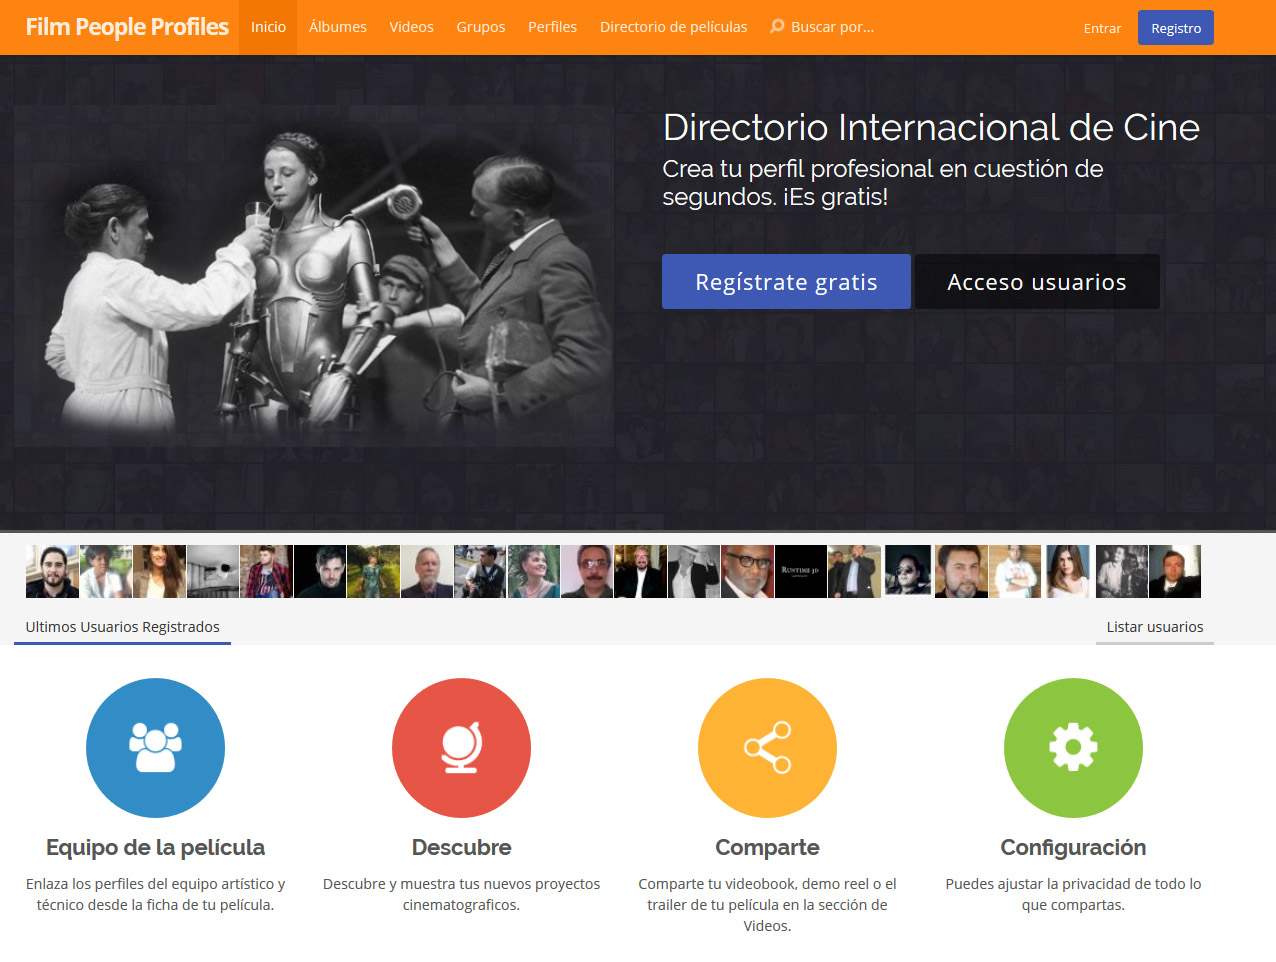
Task: Click the Configuración heading
Action: click(x=1073, y=847)
